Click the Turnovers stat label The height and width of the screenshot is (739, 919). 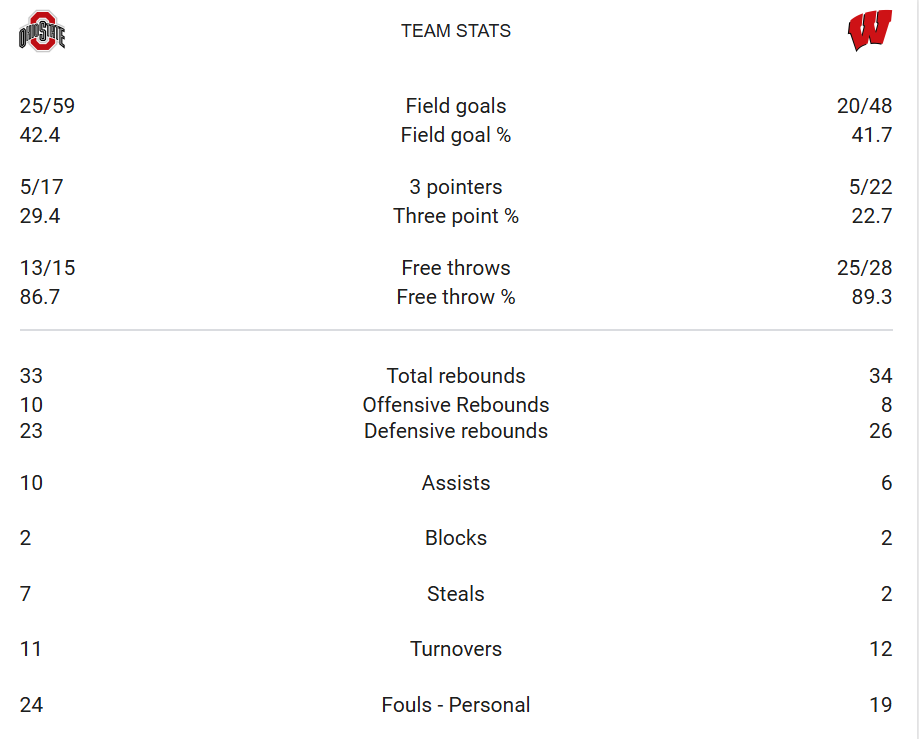pos(456,649)
